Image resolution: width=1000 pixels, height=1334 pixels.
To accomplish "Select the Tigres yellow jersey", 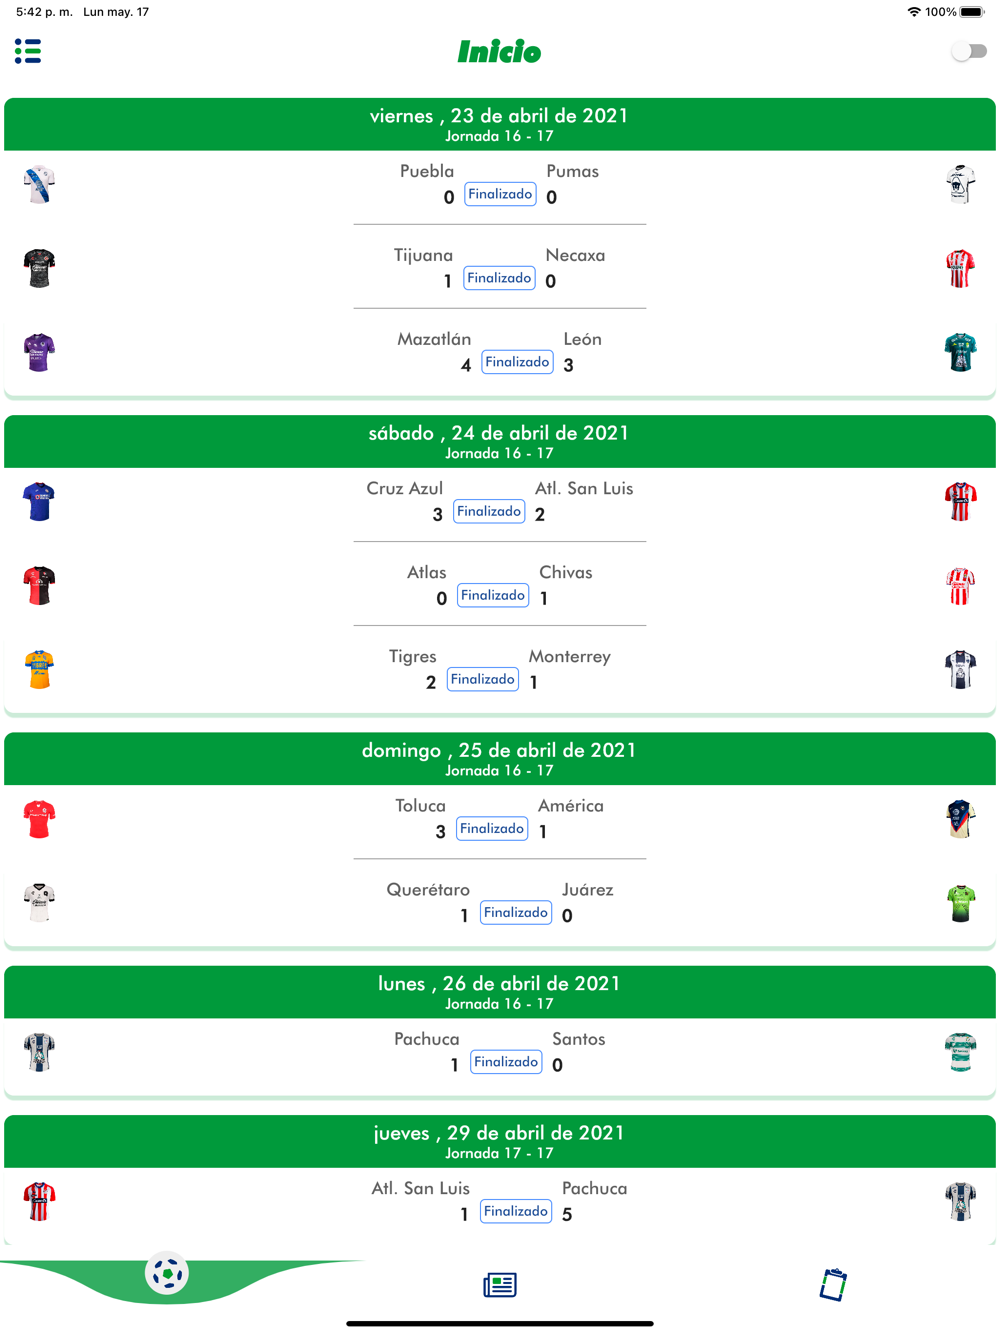I will 39,670.
